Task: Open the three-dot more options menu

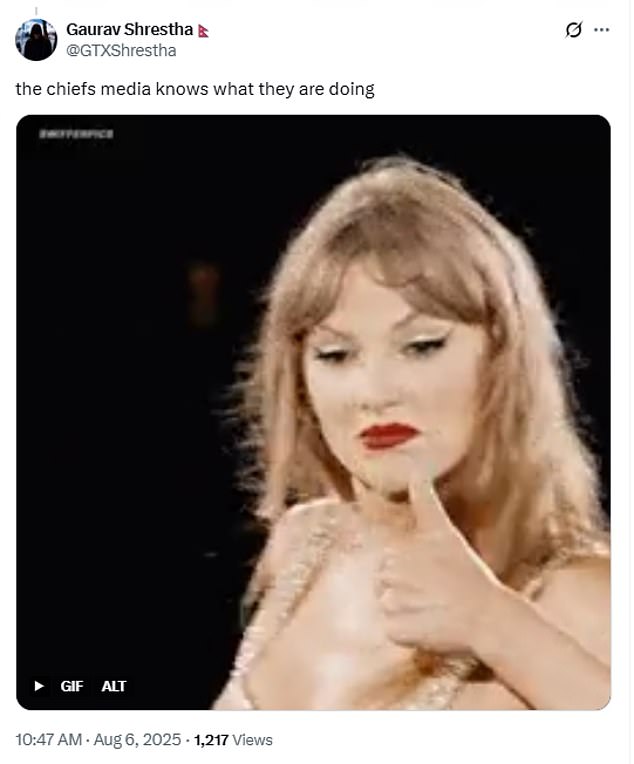Action: coord(602,30)
